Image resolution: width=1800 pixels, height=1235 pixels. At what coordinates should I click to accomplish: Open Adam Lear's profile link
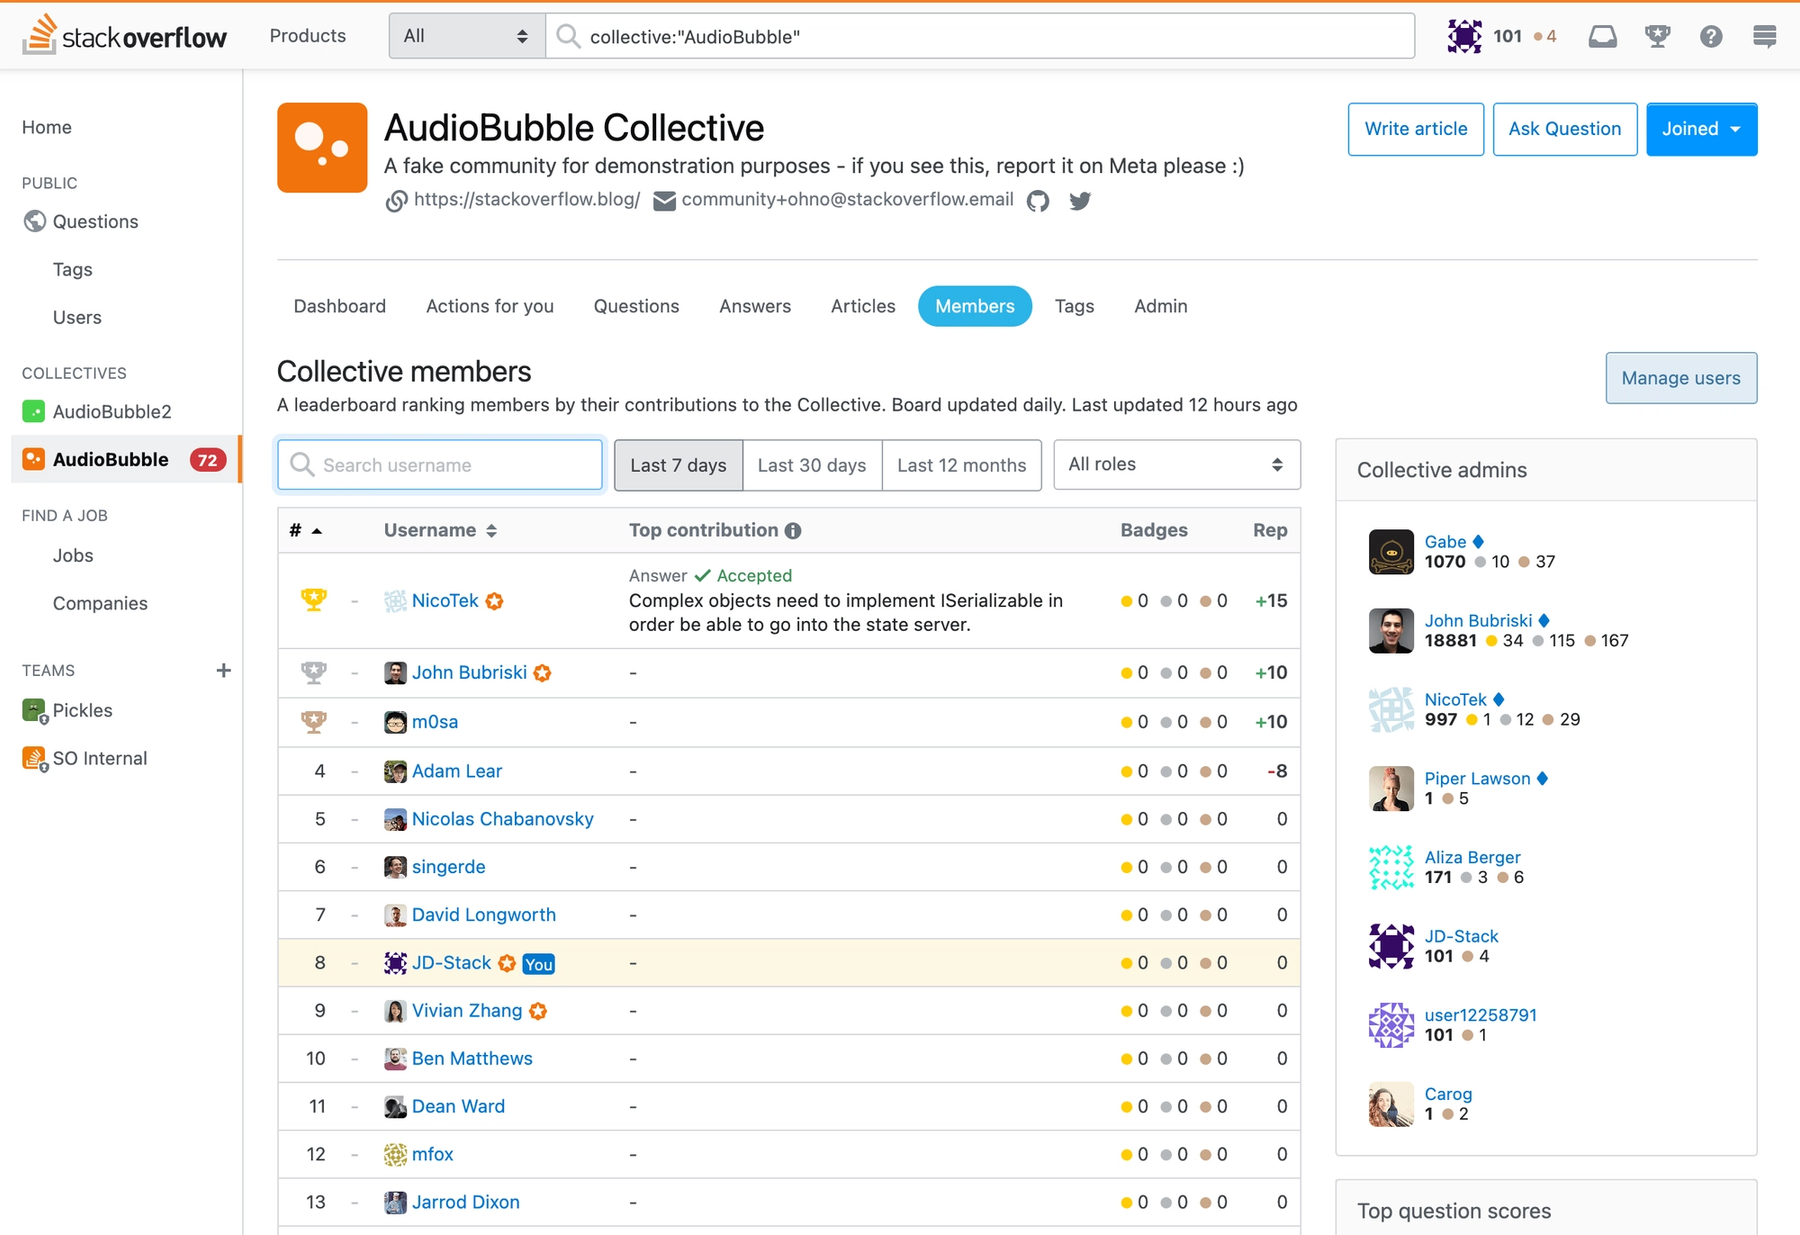(x=457, y=771)
